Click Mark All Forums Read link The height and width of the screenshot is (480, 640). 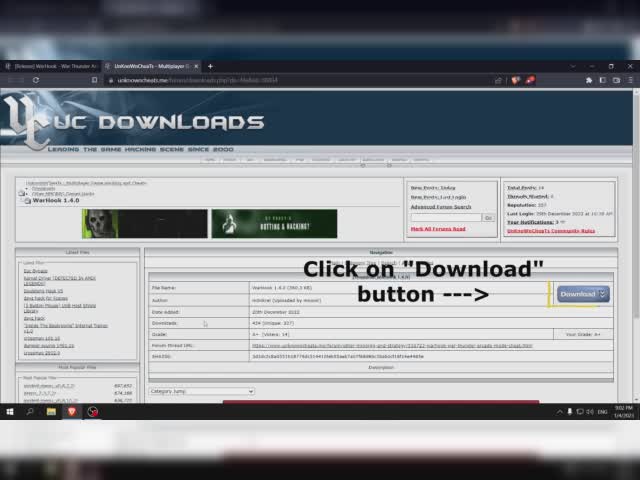tap(438, 229)
